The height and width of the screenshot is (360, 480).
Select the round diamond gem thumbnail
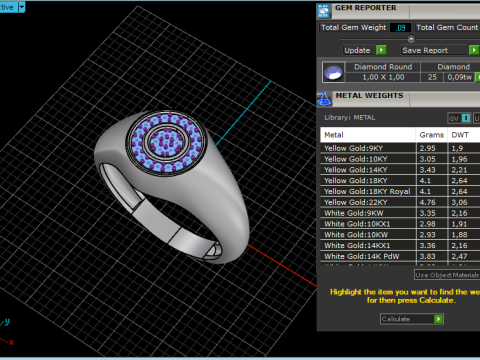pos(333,72)
